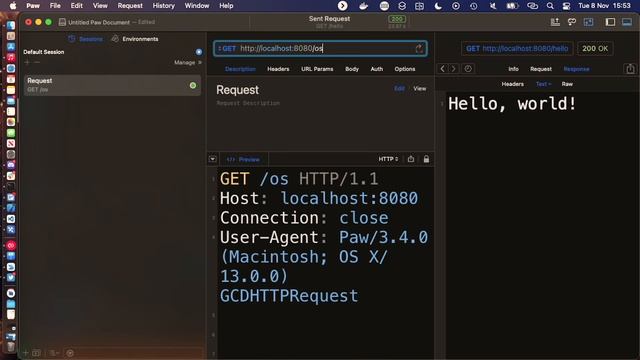Open Spotlight search in menu bar
Viewport: 640px width, 360px height.
coord(550,6)
